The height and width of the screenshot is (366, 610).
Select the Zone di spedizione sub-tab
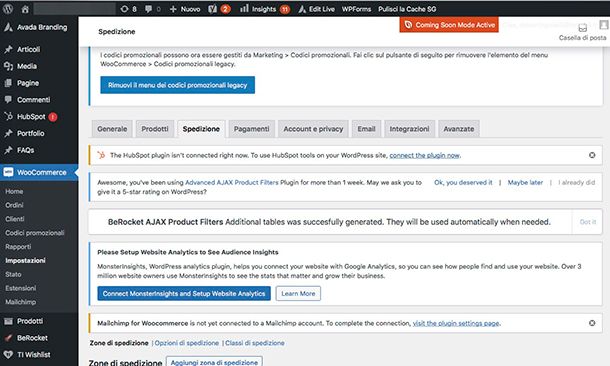click(x=119, y=343)
